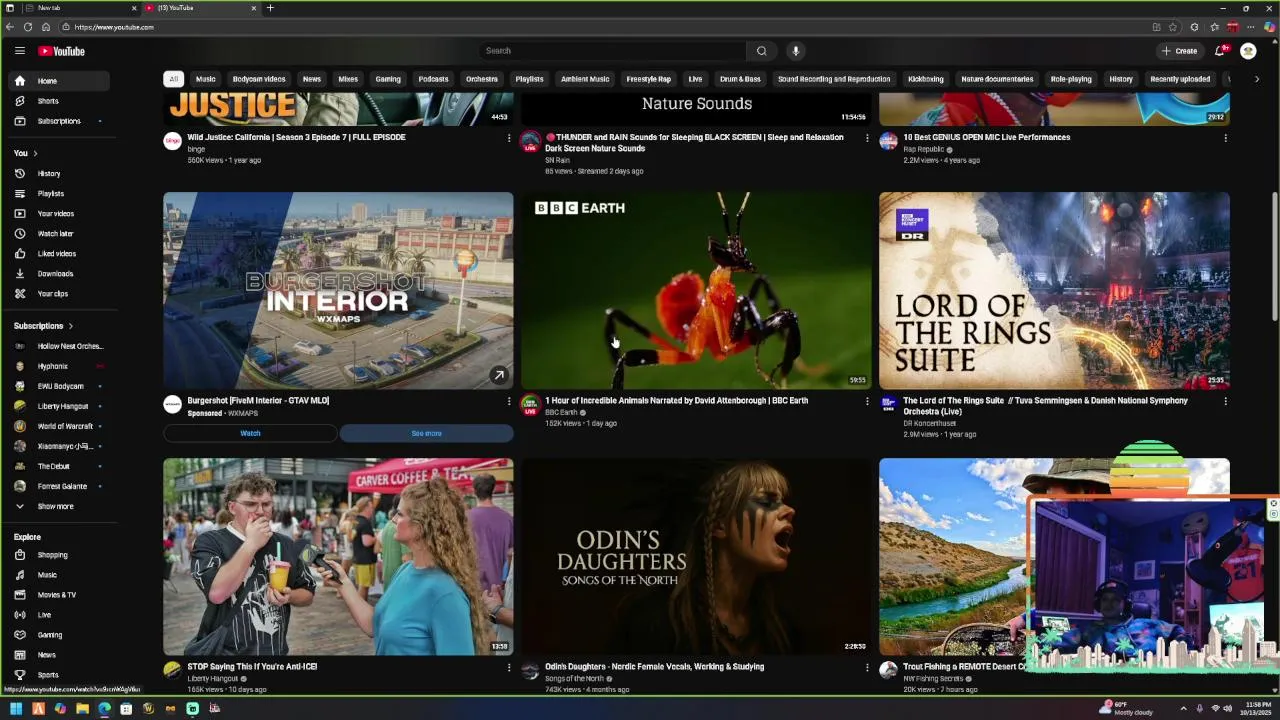Viewport: 1280px width, 720px height.
Task: Open Music under Explore
Action: pyautogui.click(x=60, y=575)
